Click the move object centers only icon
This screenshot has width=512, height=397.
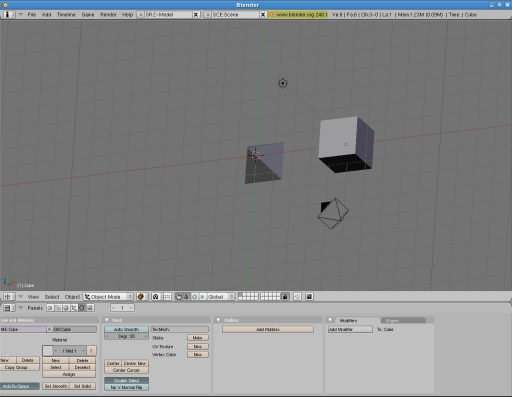coord(167,296)
